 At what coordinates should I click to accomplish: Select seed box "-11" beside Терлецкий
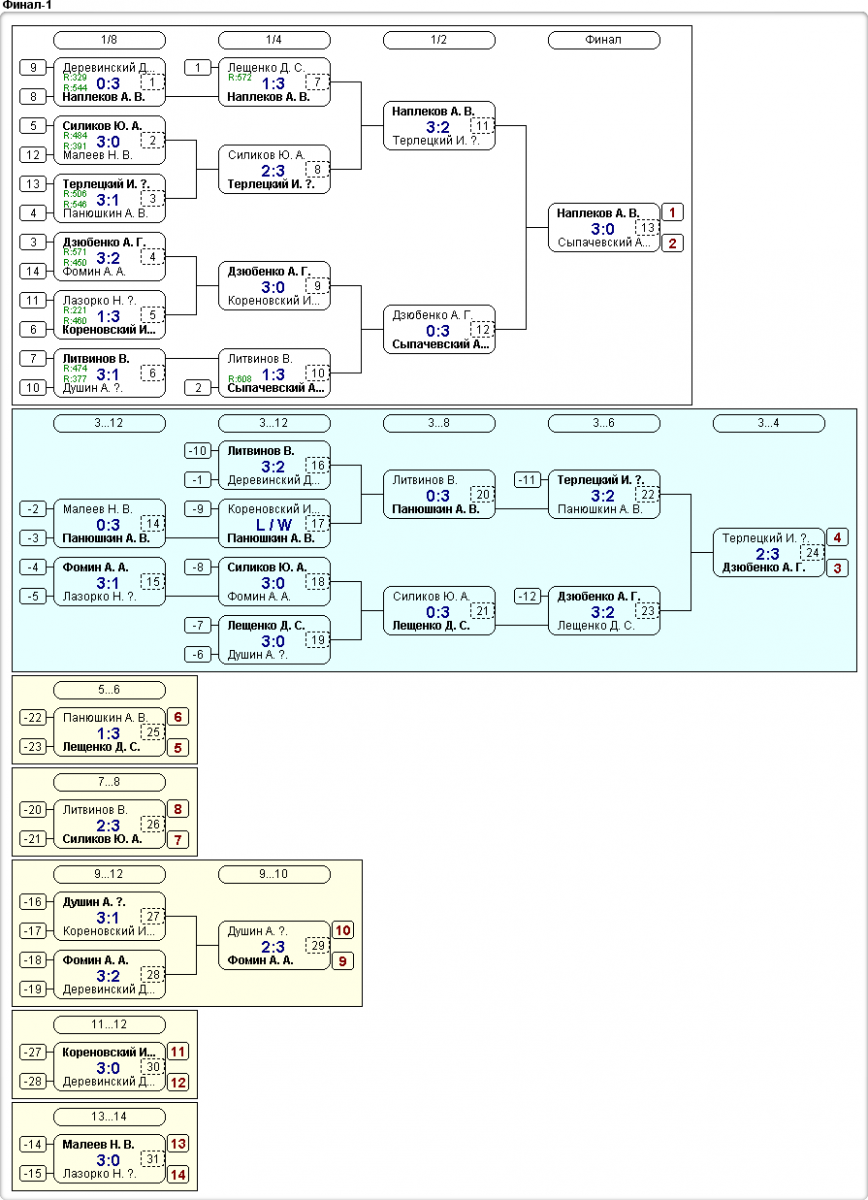[528, 480]
